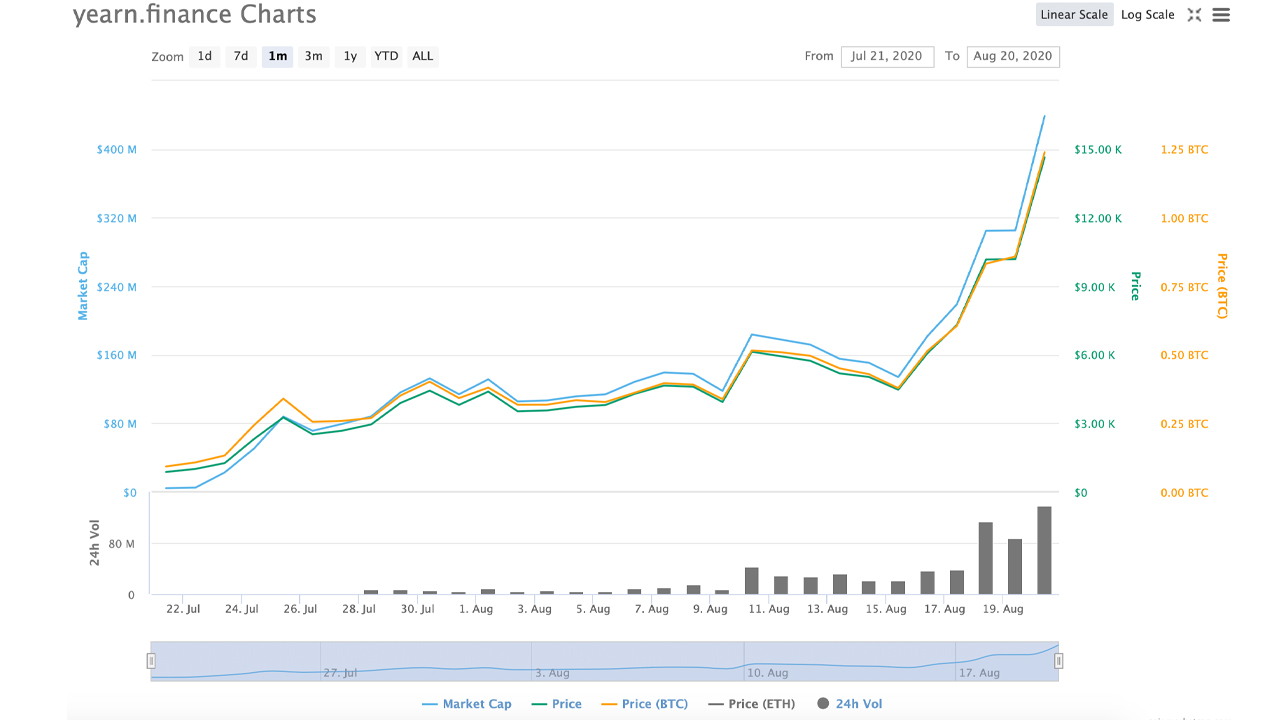Select the 3m zoom range
The height and width of the screenshot is (720, 1280).
pos(314,56)
